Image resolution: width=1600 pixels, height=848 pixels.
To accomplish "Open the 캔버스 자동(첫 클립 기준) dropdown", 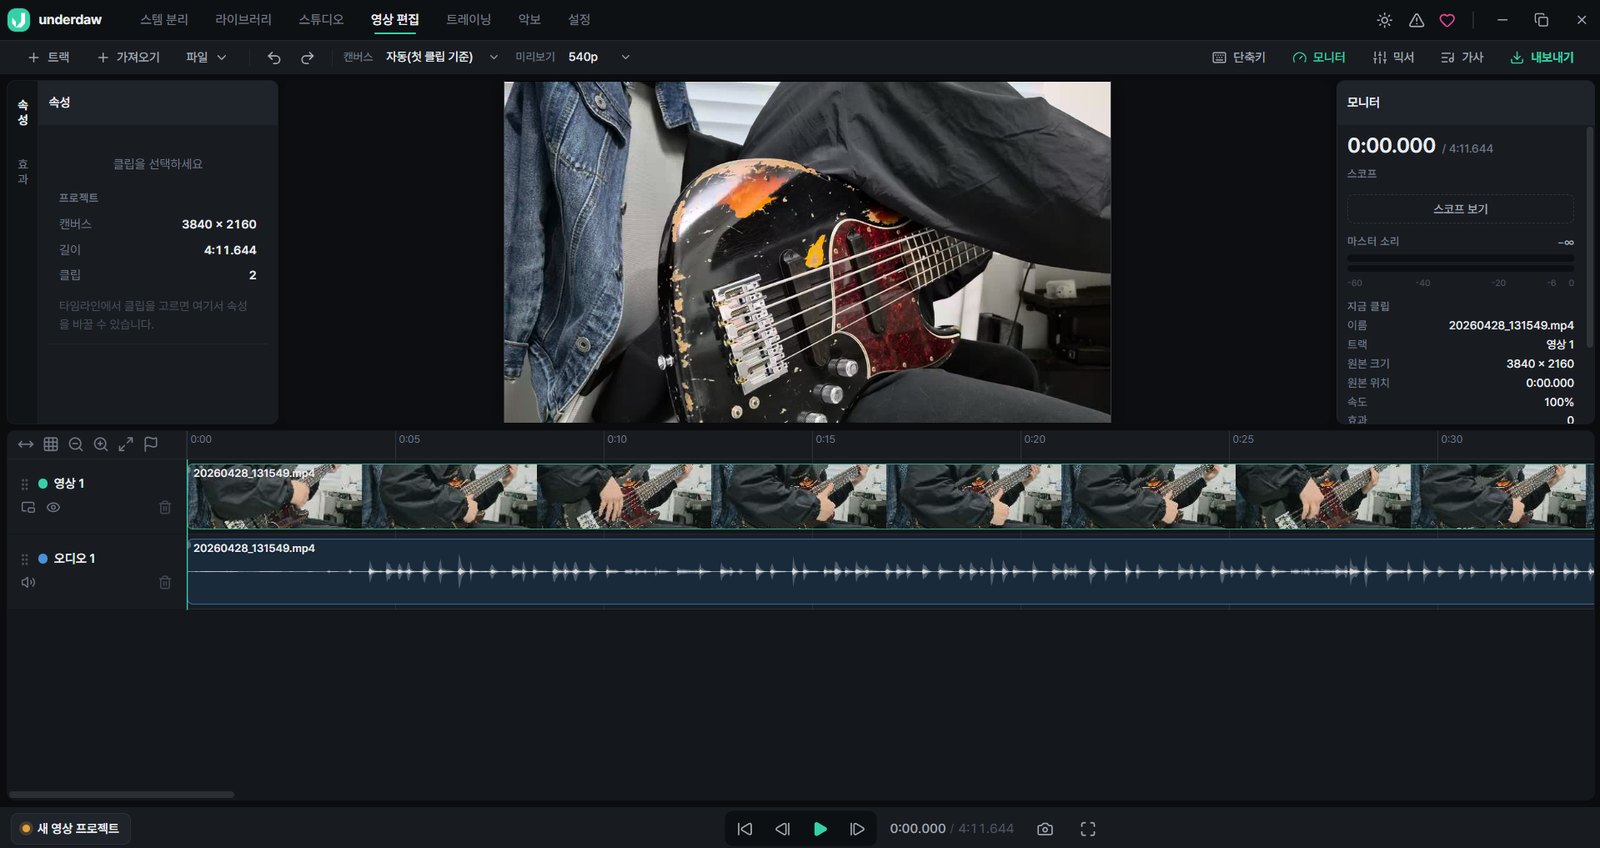I will click(x=442, y=58).
